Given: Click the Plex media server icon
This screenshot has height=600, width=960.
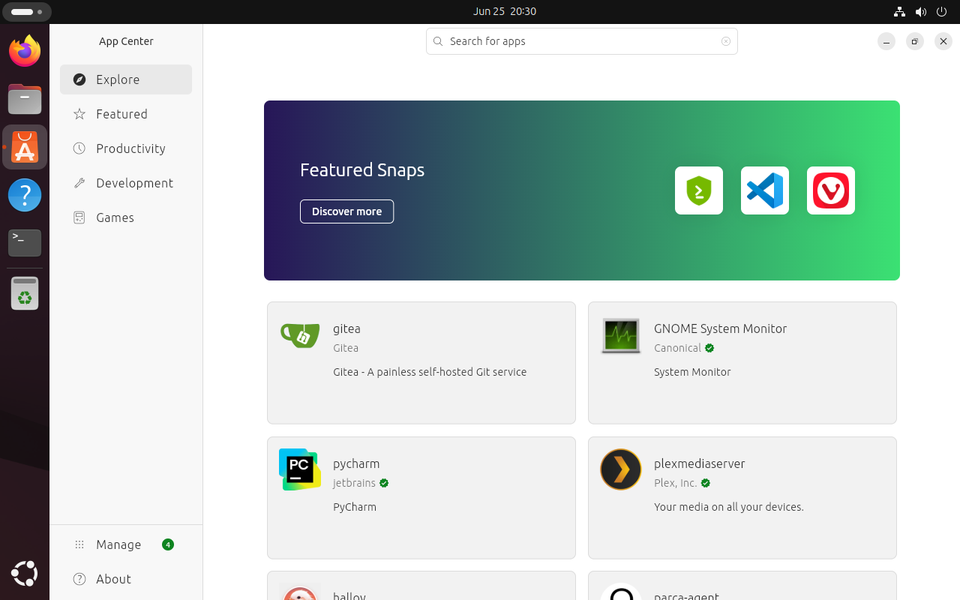Looking at the screenshot, I should point(621,470).
